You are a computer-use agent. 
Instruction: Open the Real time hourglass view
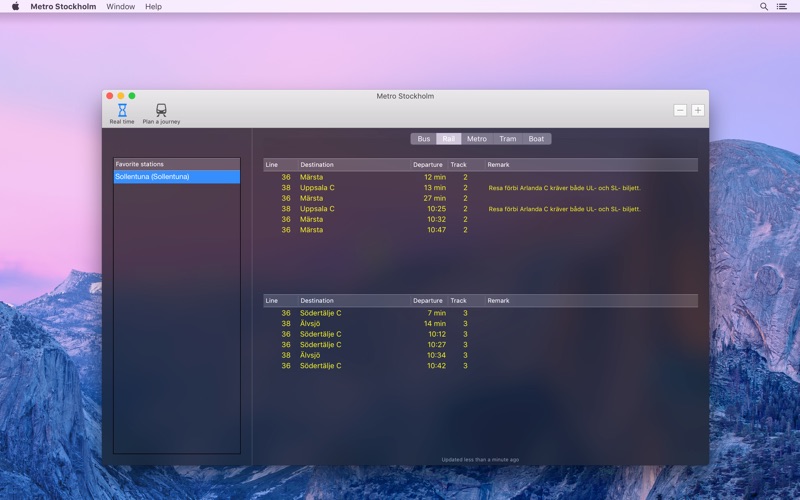[x=121, y=112]
